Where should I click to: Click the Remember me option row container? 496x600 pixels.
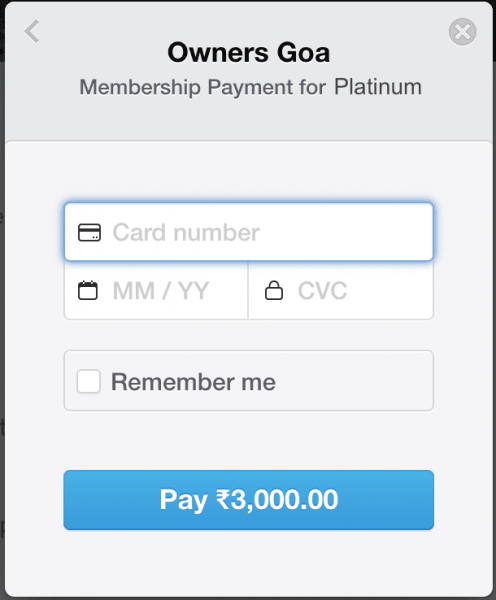(249, 381)
